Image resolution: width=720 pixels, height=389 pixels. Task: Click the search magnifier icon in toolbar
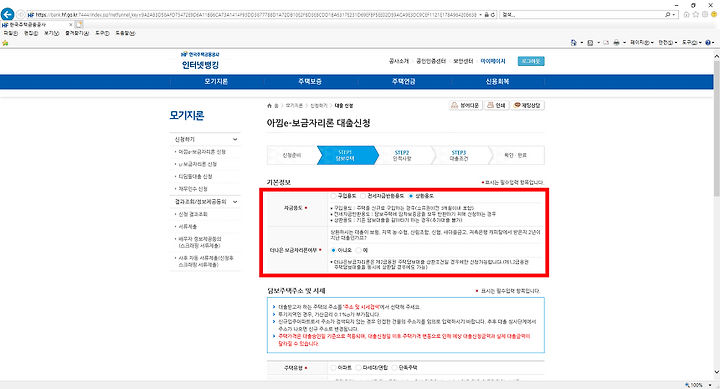(x=668, y=15)
